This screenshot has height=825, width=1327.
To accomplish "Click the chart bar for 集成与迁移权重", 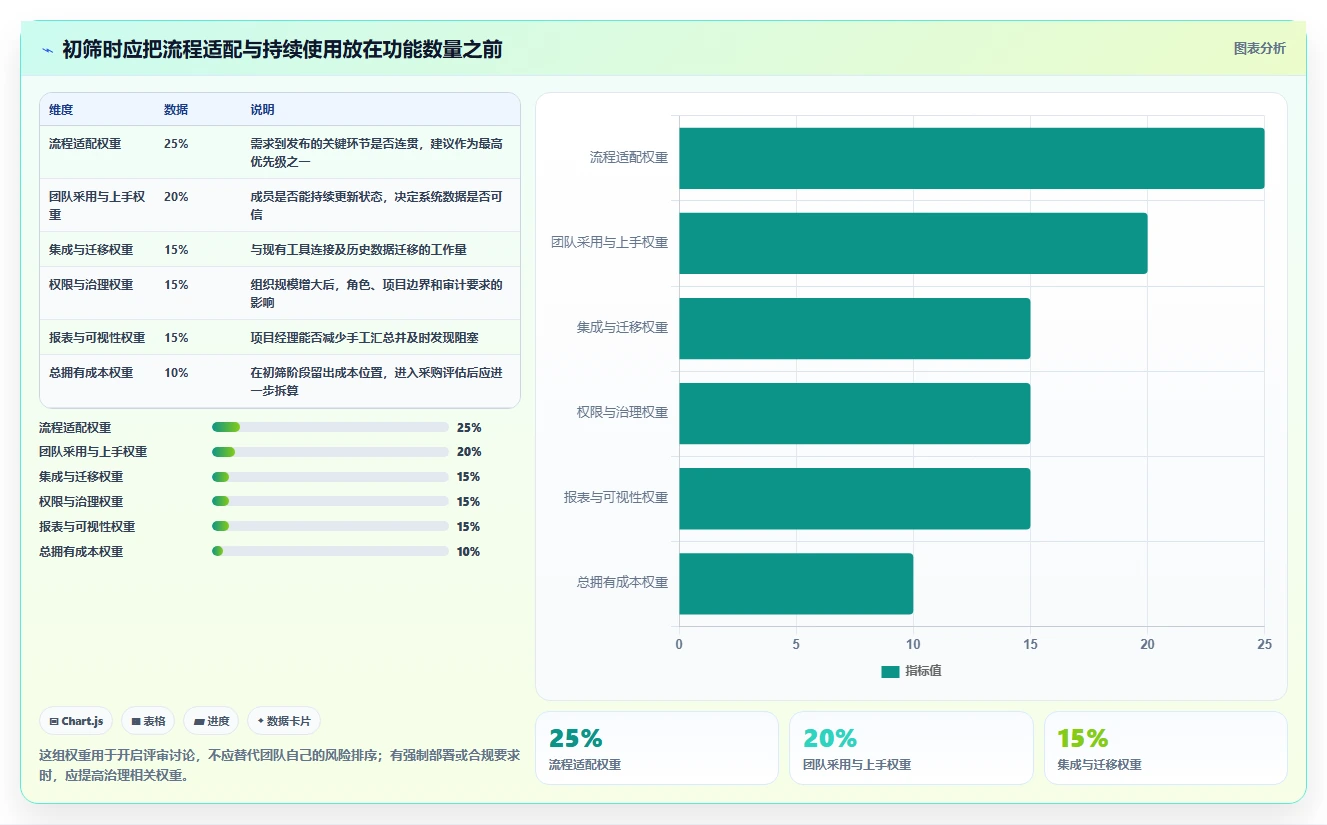I will 855,328.
